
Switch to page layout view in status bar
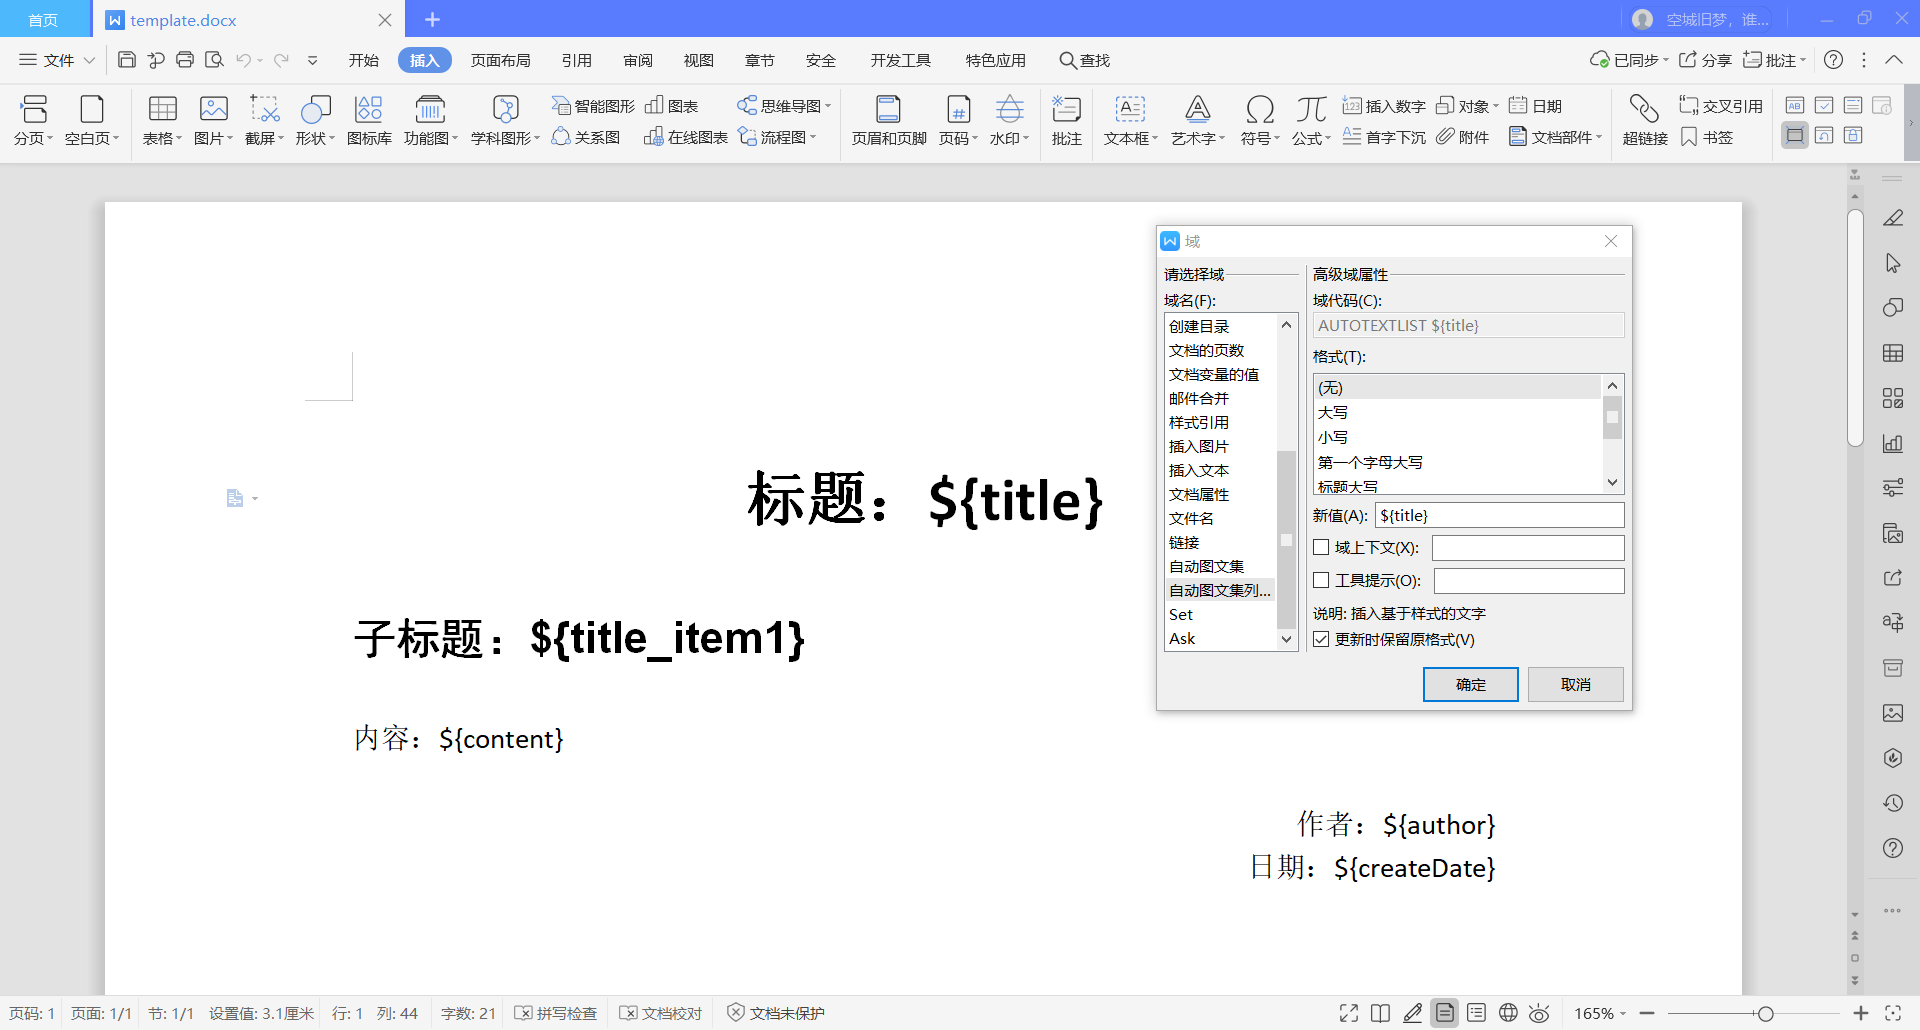click(x=1445, y=1013)
